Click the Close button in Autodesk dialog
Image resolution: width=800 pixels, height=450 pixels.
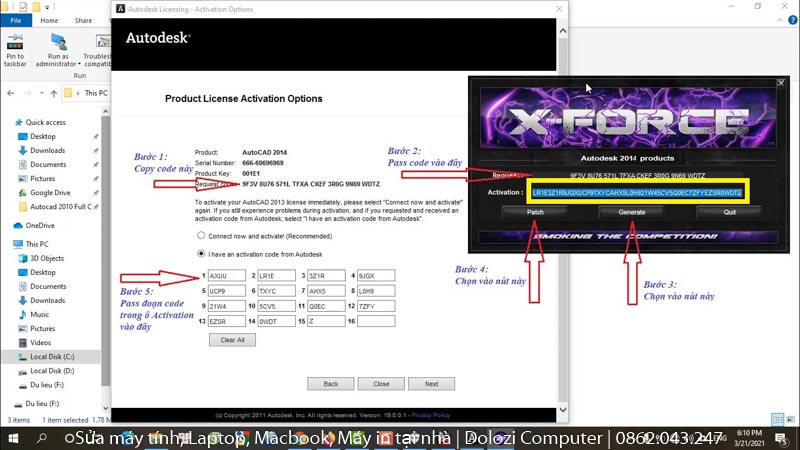point(381,384)
